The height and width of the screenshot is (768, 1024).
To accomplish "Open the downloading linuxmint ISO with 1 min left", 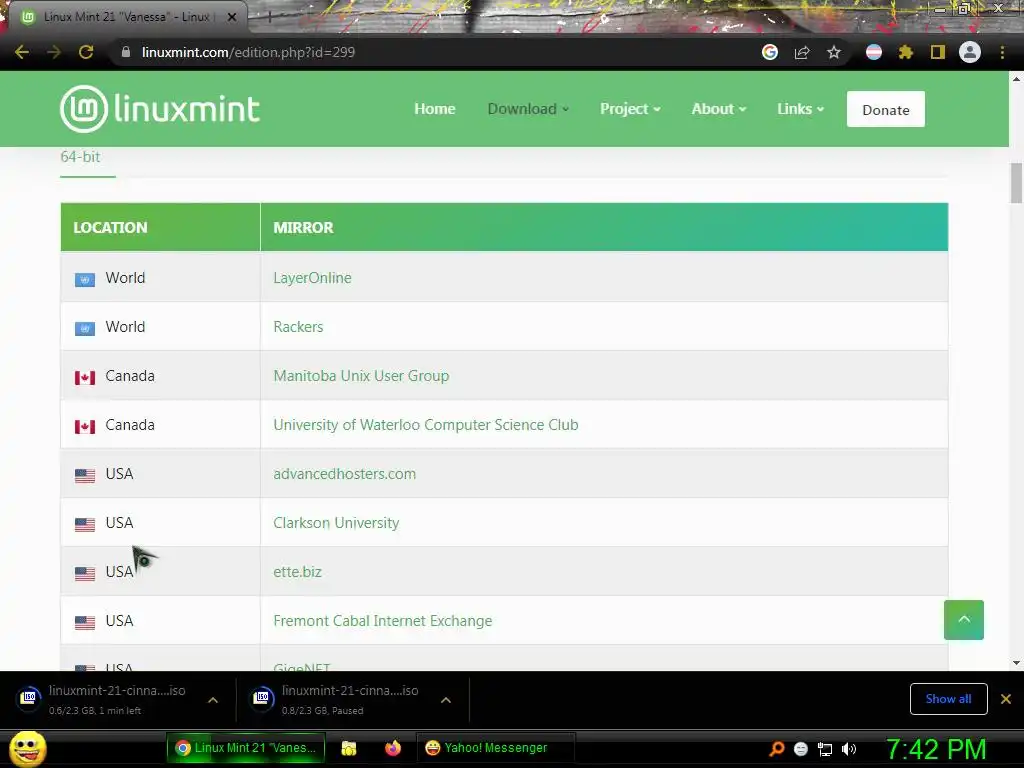I will tap(104, 699).
